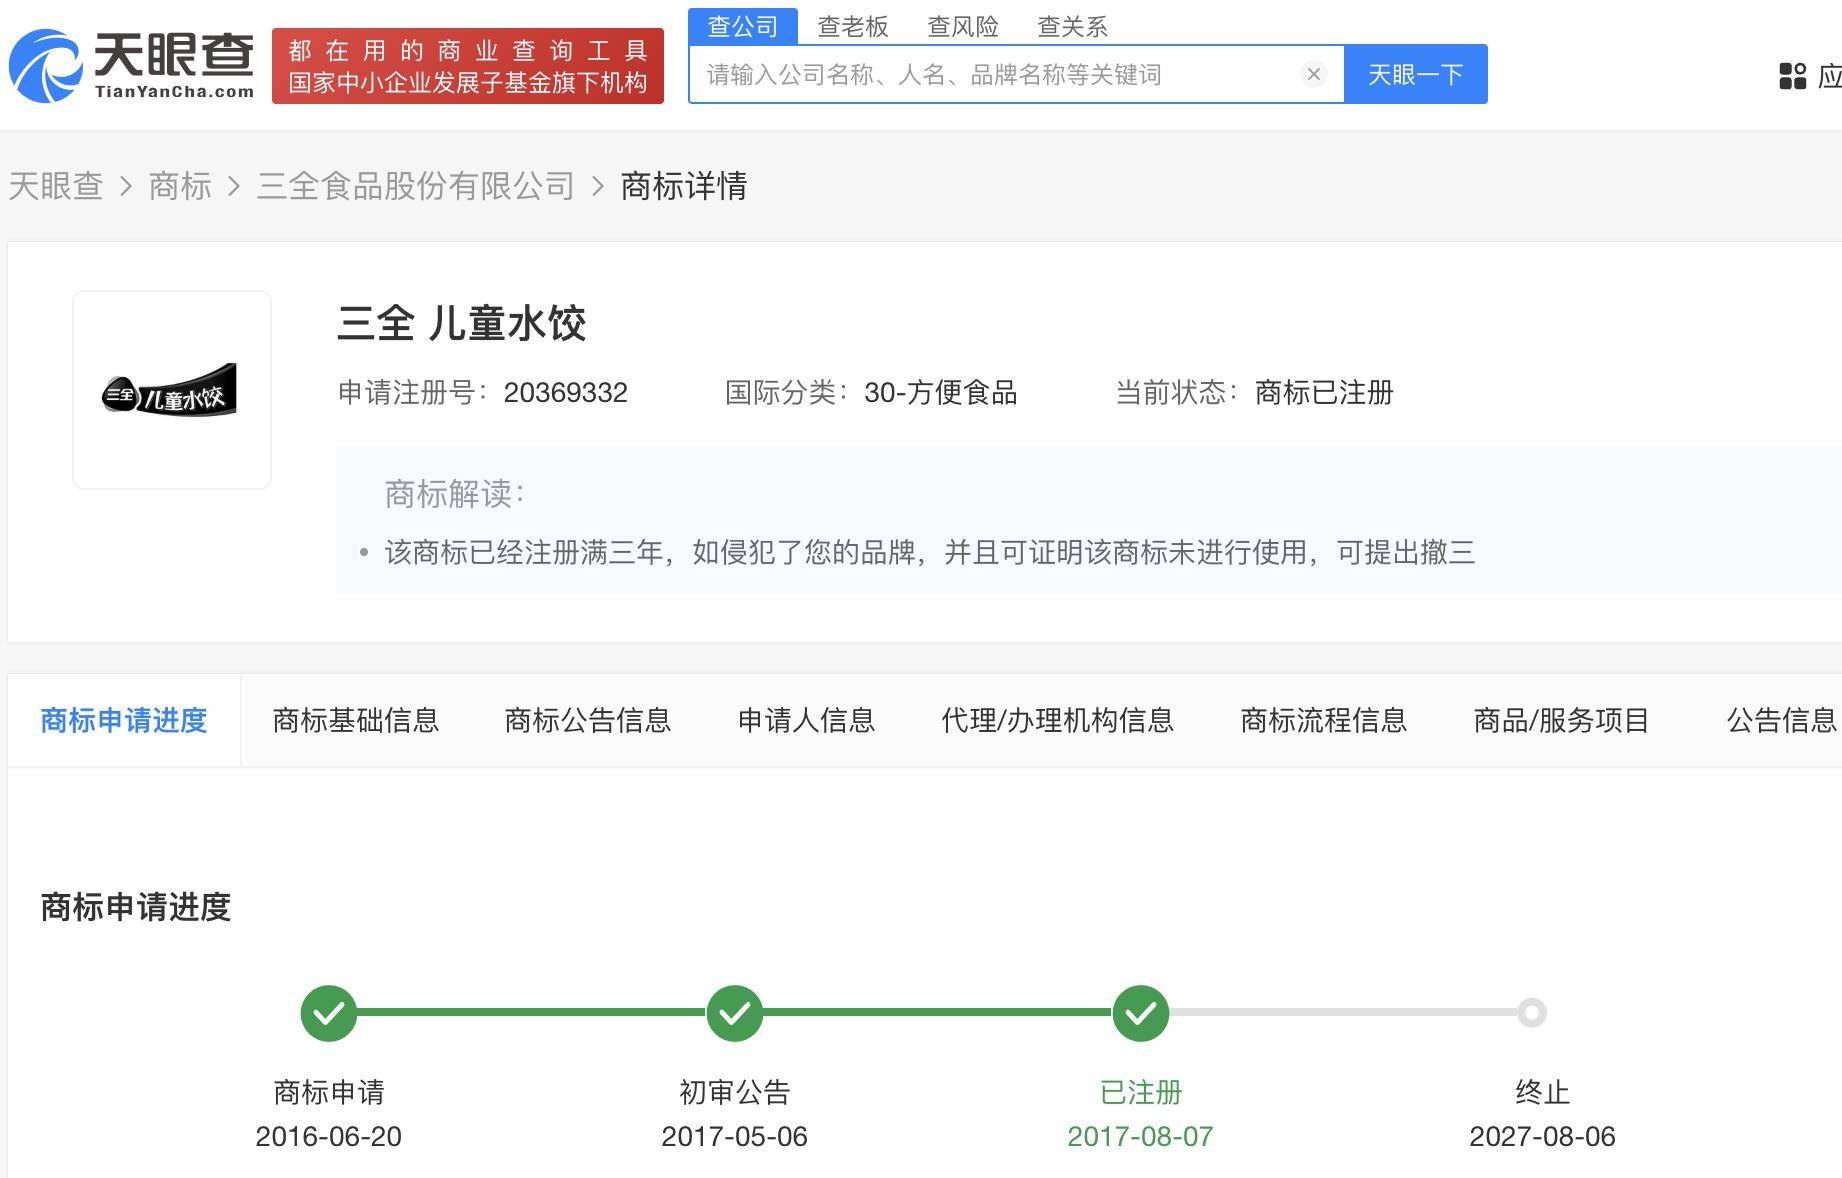Viewport: 1842px width, 1178px height.
Task: Switch to the 查风险 search tab
Action: [x=963, y=26]
